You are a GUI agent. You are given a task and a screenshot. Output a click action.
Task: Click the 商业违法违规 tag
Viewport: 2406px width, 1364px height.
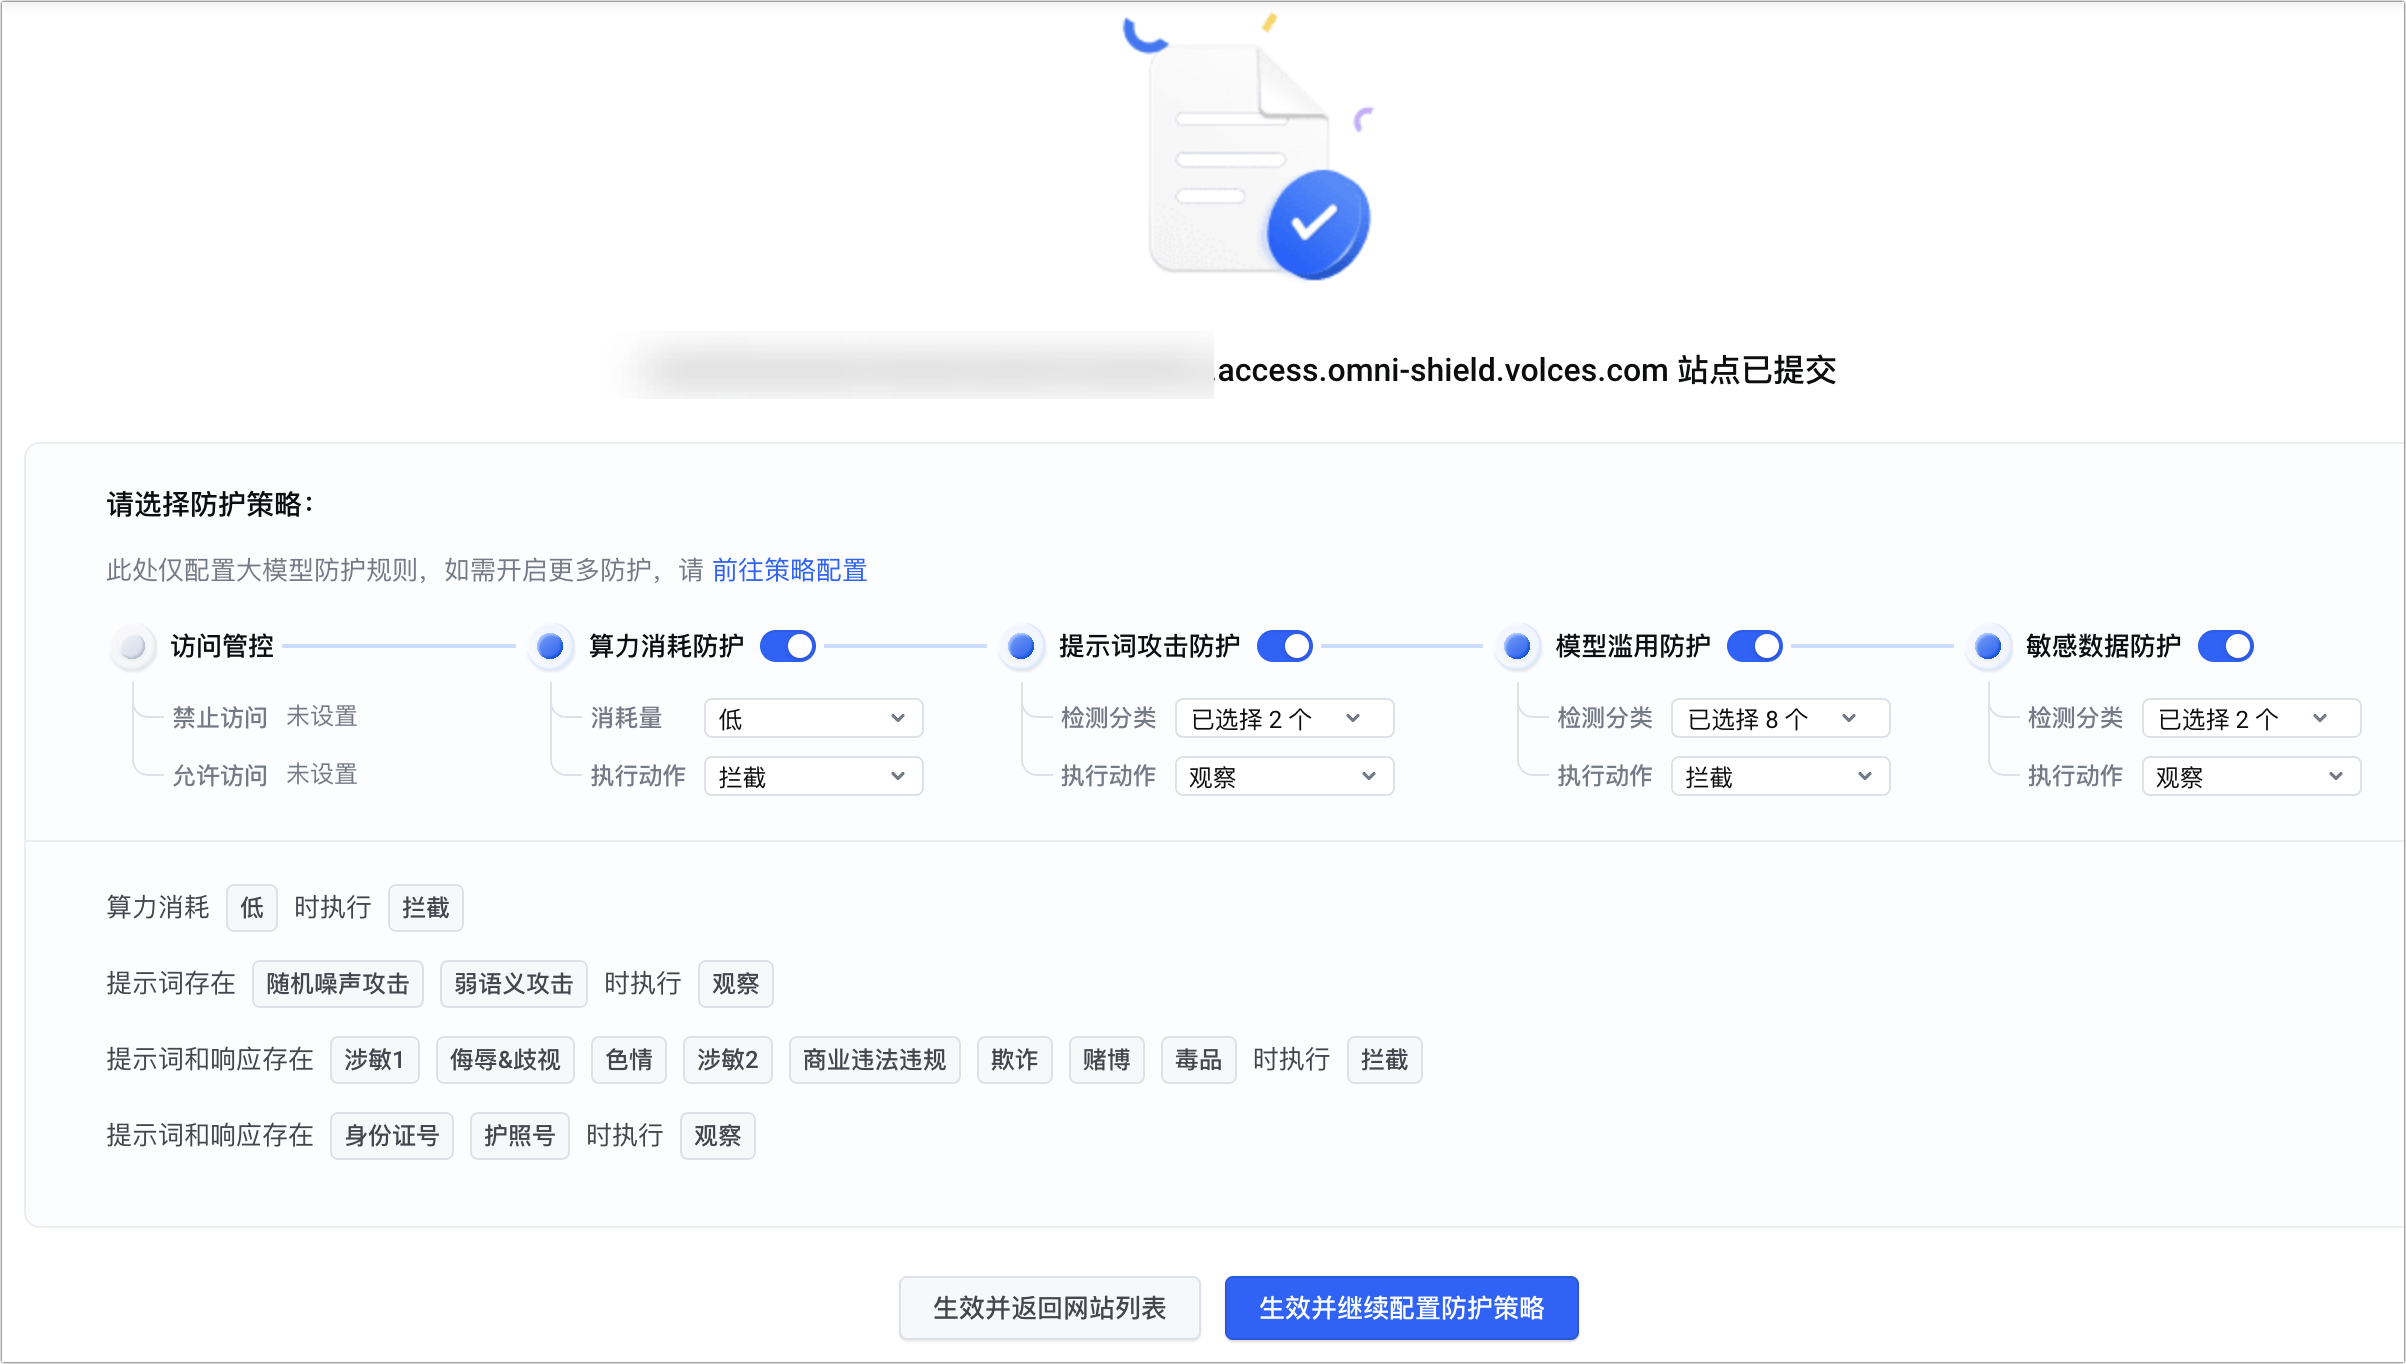(x=874, y=1060)
